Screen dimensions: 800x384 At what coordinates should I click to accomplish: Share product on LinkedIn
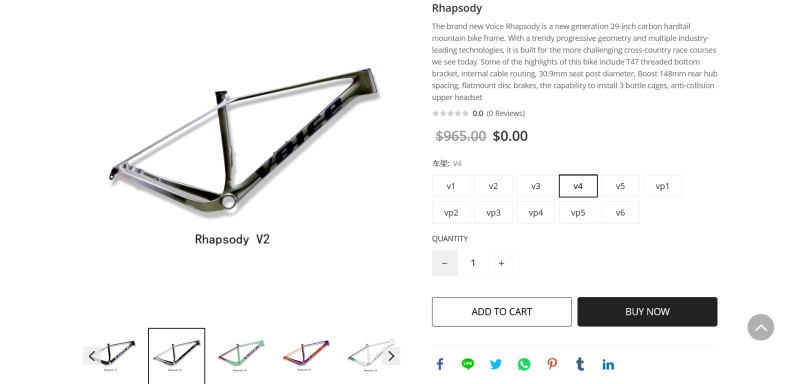coord(608,364)
